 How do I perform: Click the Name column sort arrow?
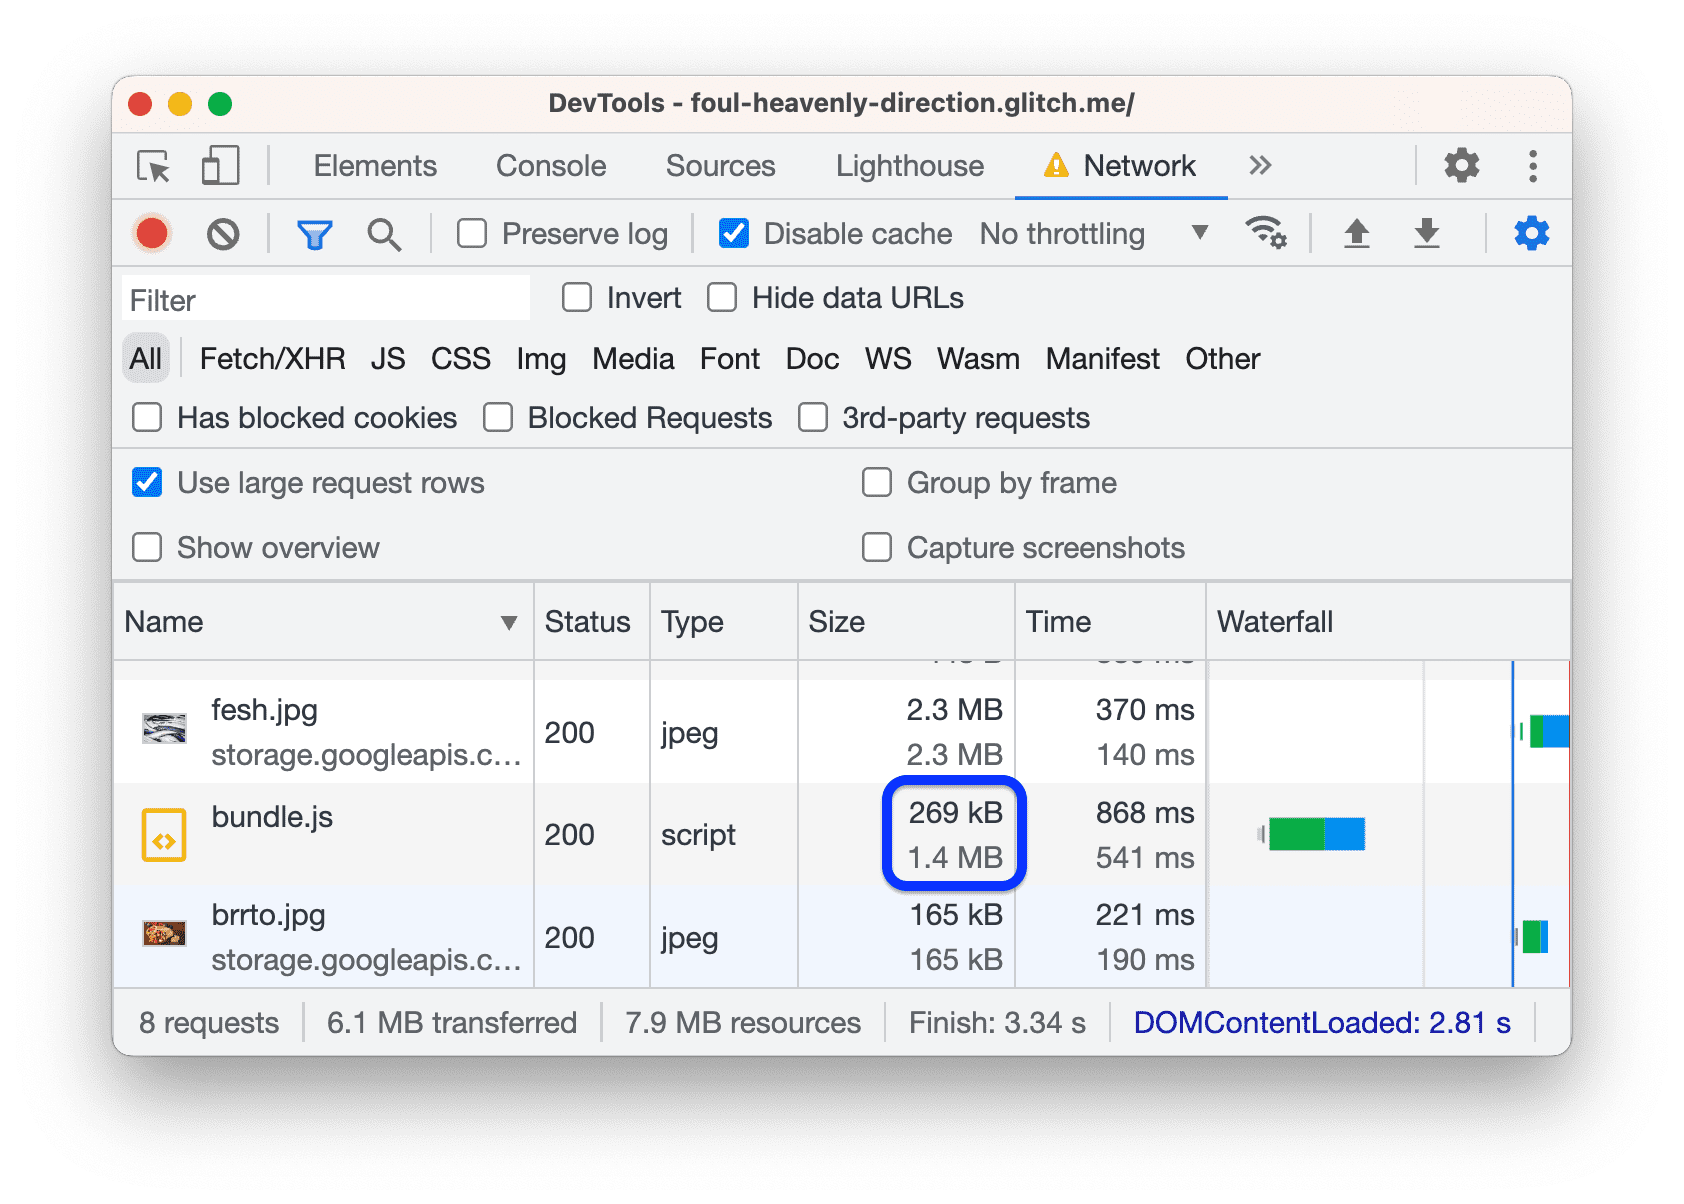pos(508,623)
